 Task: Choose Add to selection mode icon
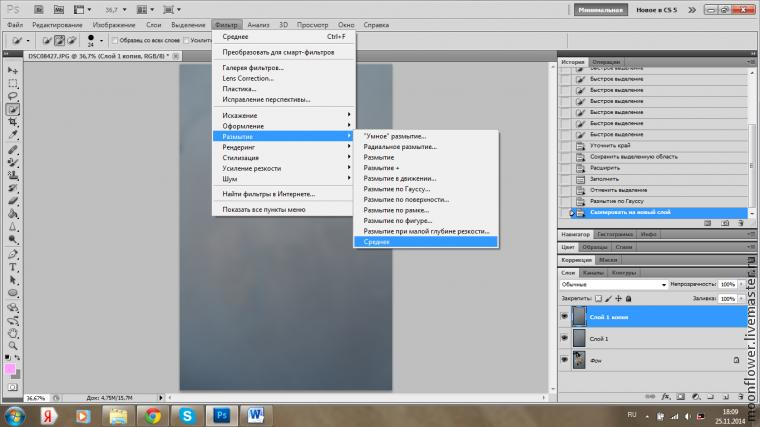pos(59,41)
